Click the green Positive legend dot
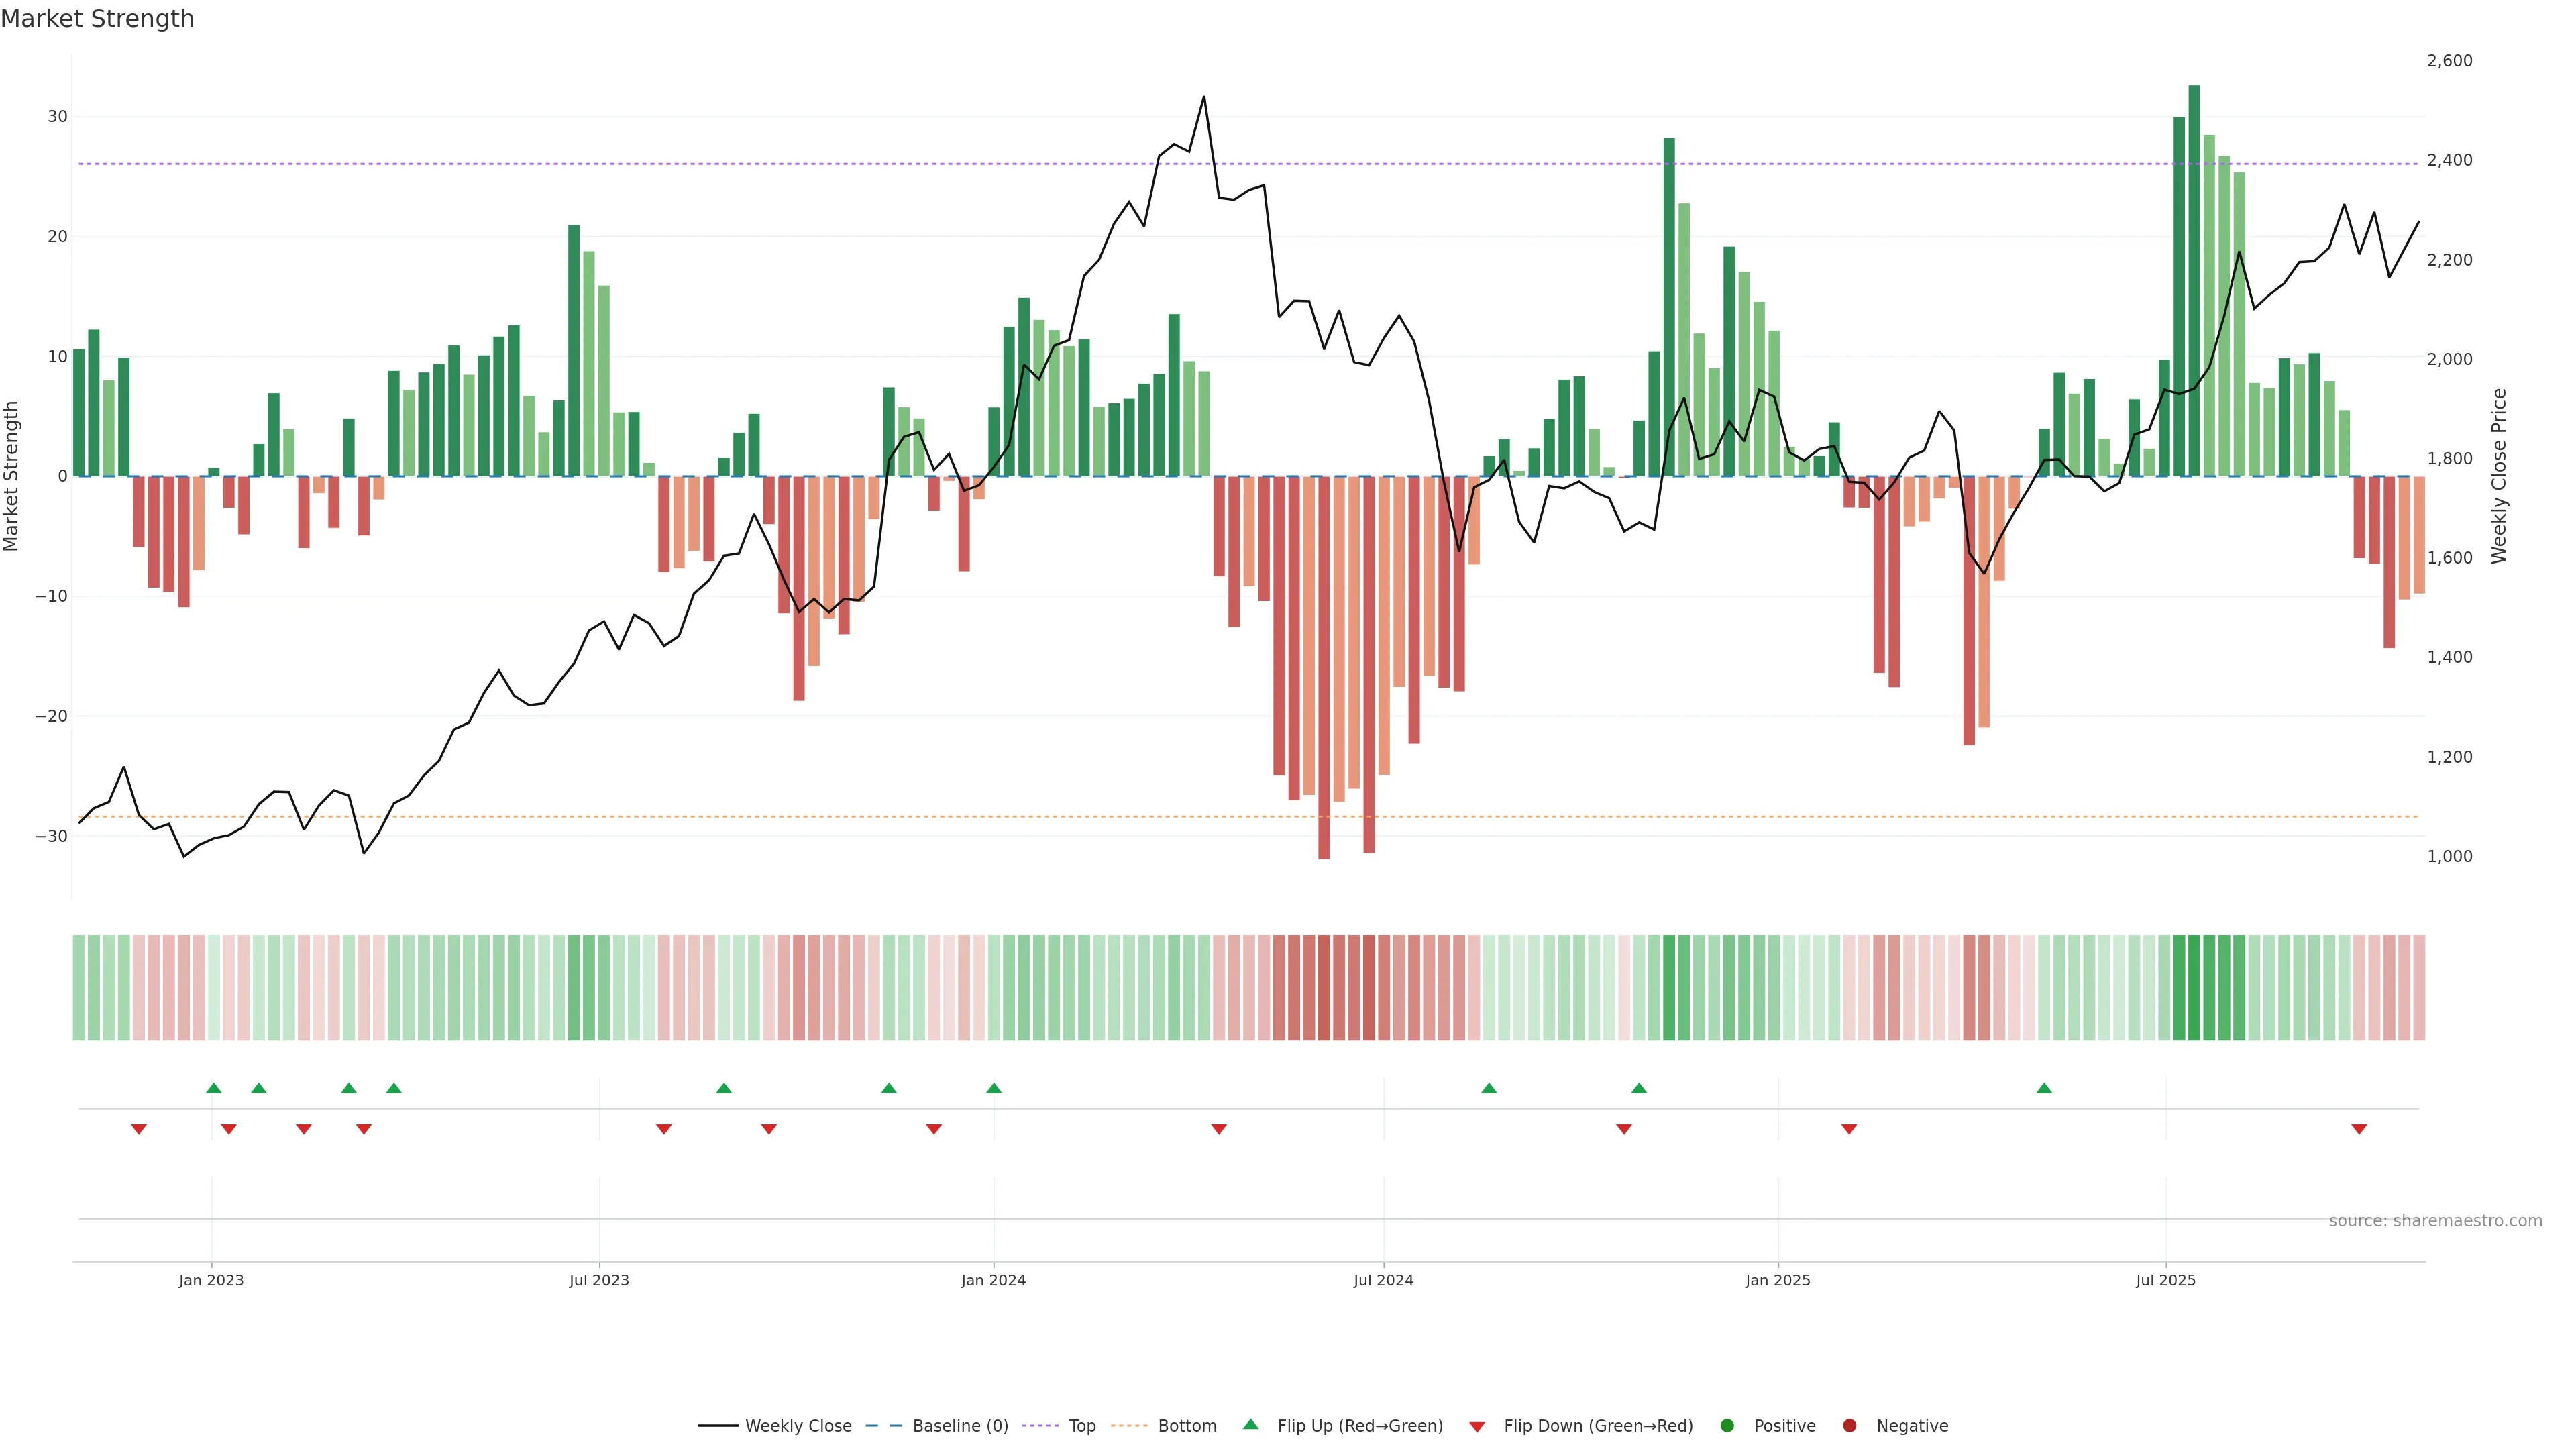The height and width of the screenshot is (1449, 2576). [1727, 1426]
